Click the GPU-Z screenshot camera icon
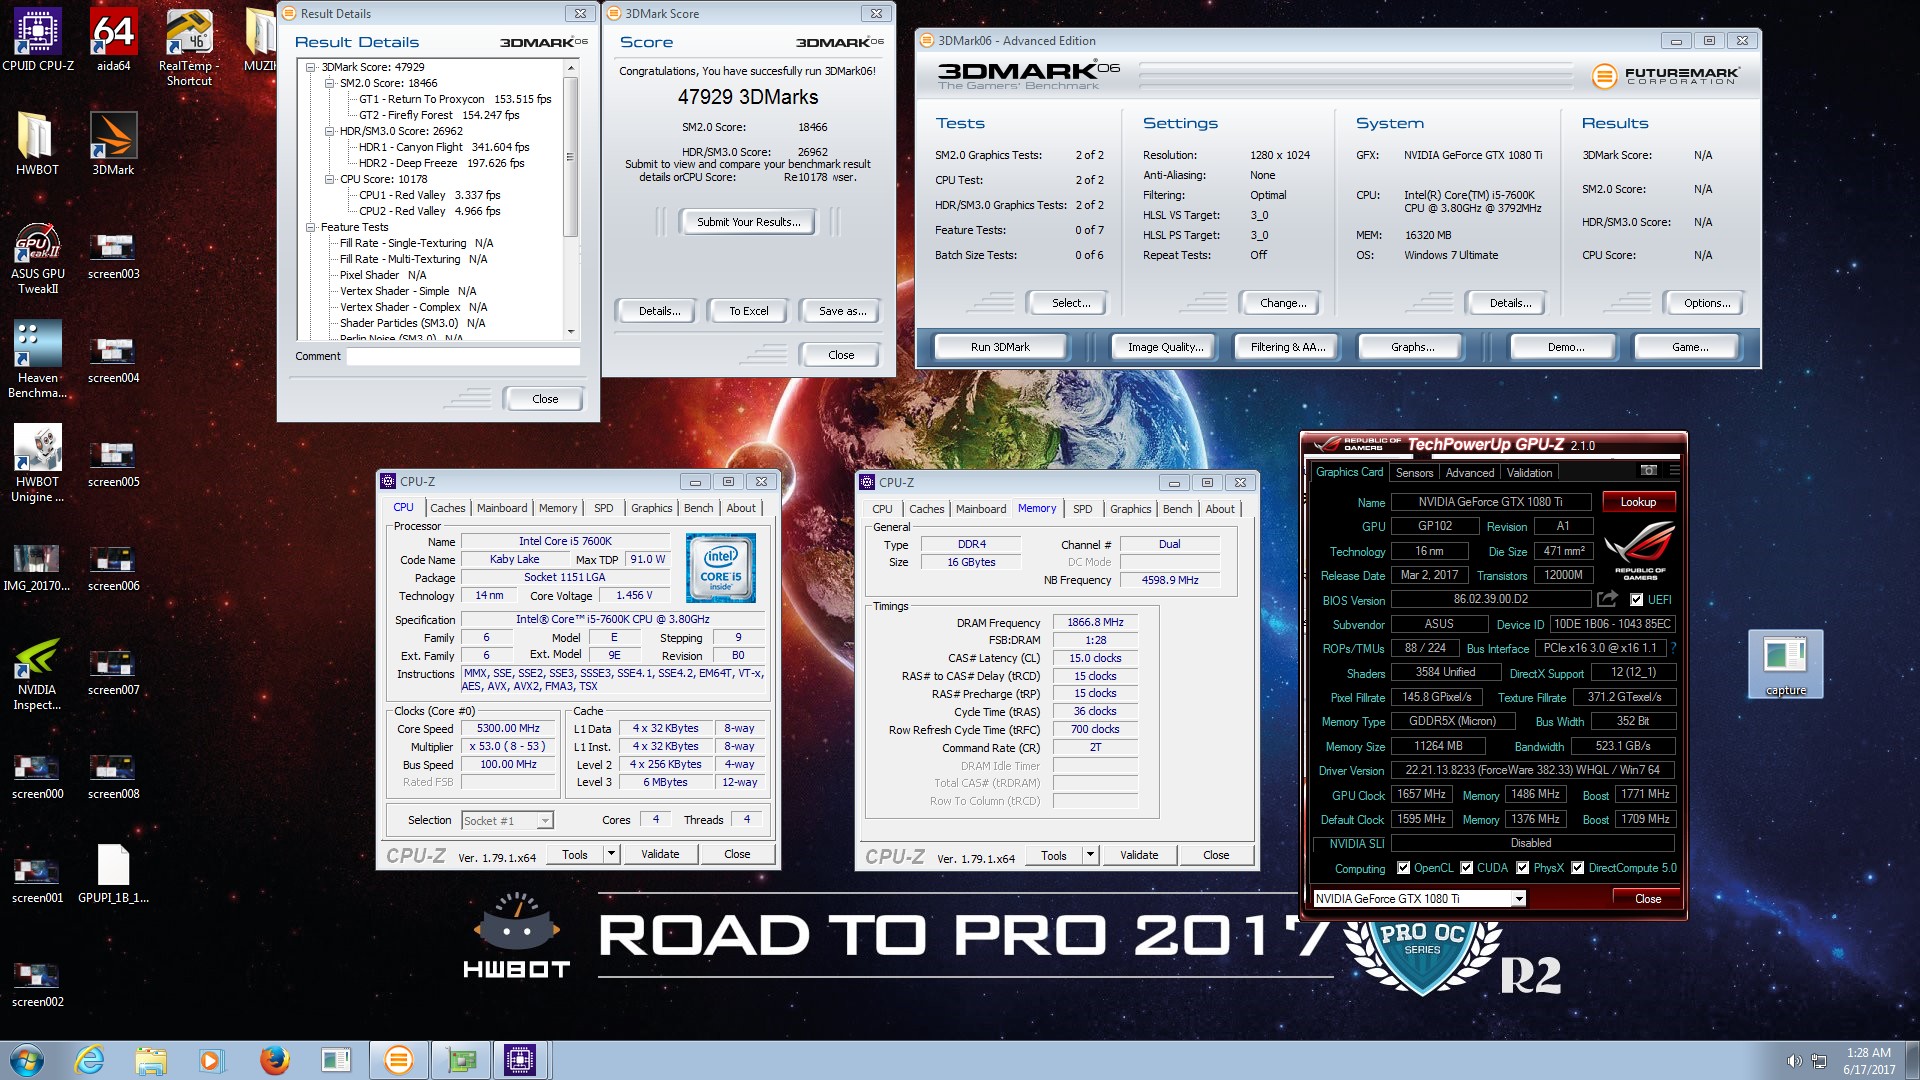1920x1080 pixels. click(1649, 471)
